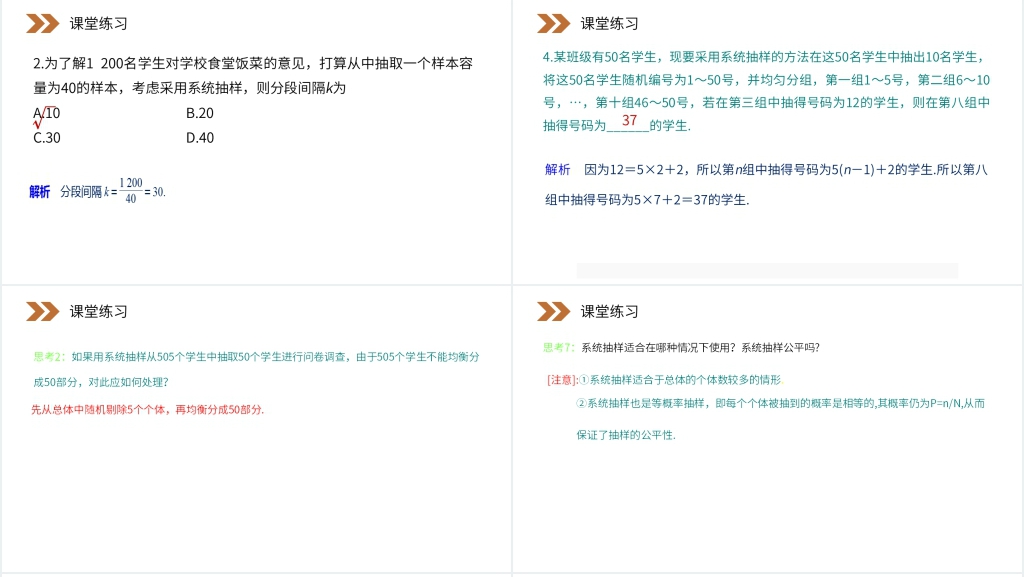The width and height of the screenshot is (1024, 577).
Task: Select answer option A.10
Action: coord(48,113)
